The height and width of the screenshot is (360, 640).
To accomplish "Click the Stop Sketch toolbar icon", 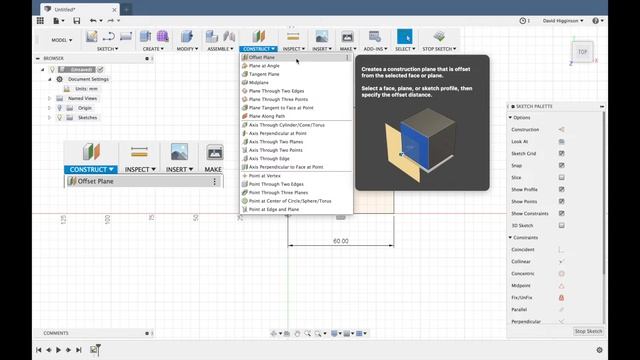I will click(x=439, y=37).
